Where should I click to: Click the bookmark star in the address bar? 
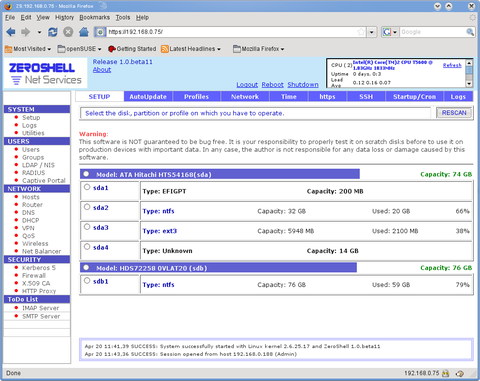361,32
